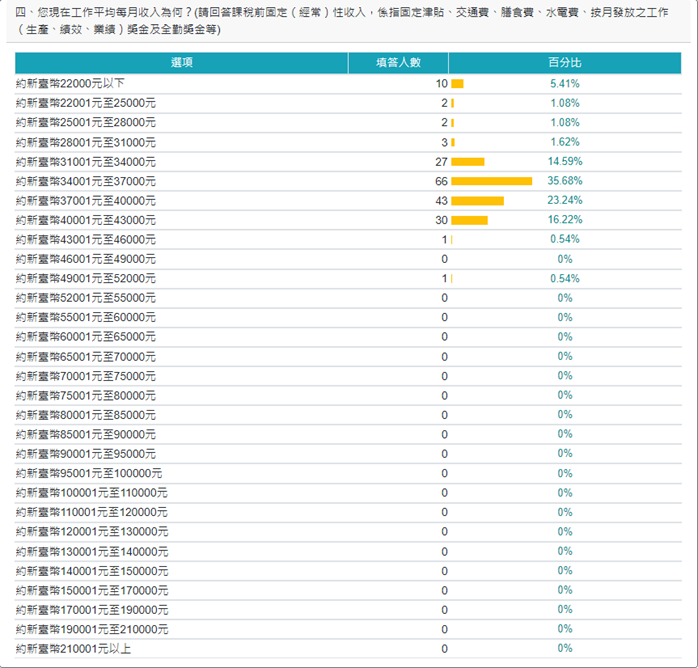Click the orange bar for 34001元至37000元

tap(491, 181)
